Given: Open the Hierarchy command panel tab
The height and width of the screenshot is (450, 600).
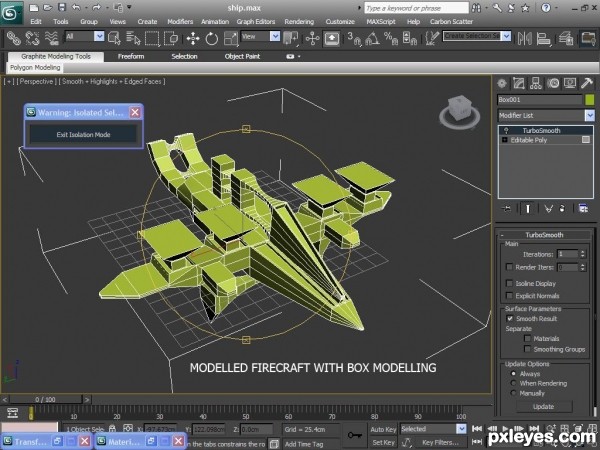Looking at the screenshot, I should point(536,83).
